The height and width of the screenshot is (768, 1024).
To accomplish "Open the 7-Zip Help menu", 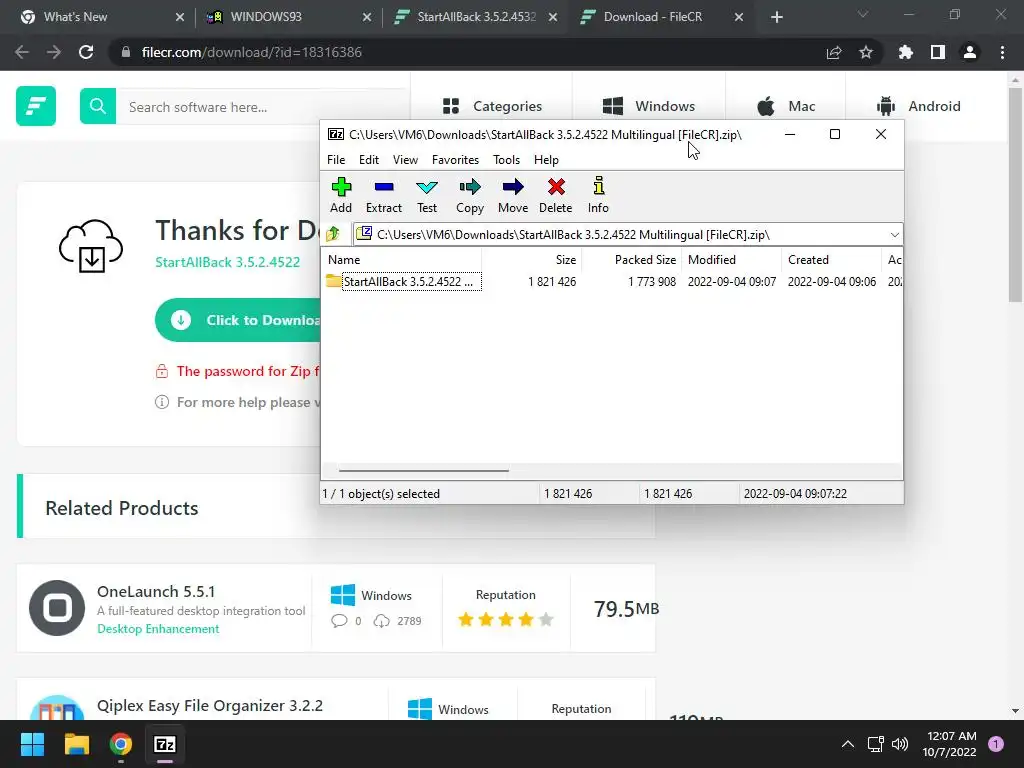I will (546, 160).
